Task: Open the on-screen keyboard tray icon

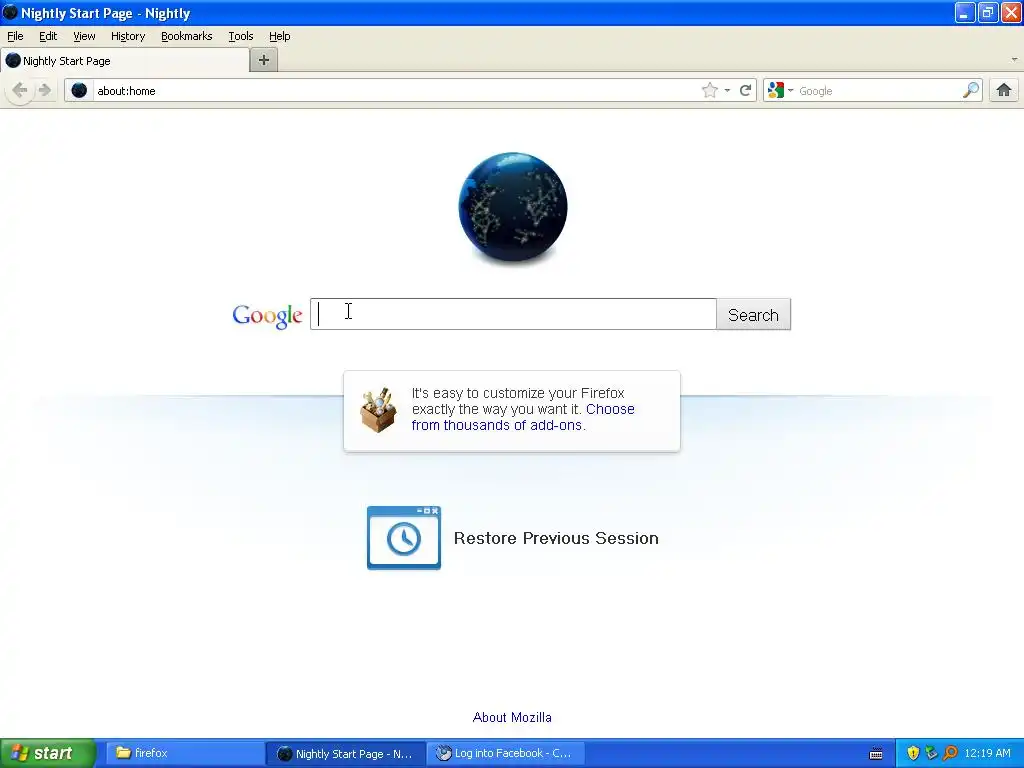Action: tap(876, 754)
